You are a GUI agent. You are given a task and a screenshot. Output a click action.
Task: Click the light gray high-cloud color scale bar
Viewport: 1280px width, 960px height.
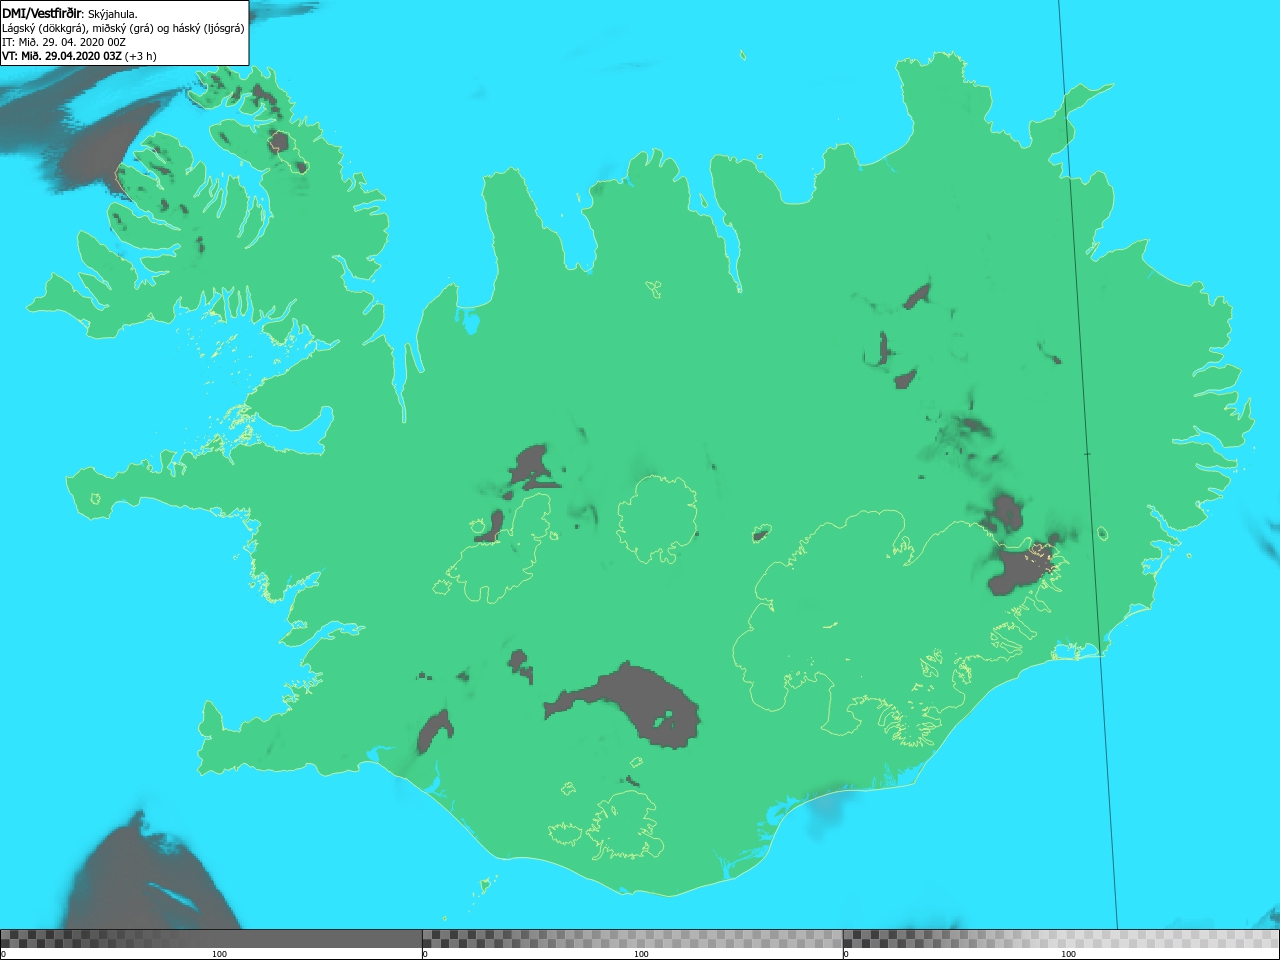[x=1061, y=939]
